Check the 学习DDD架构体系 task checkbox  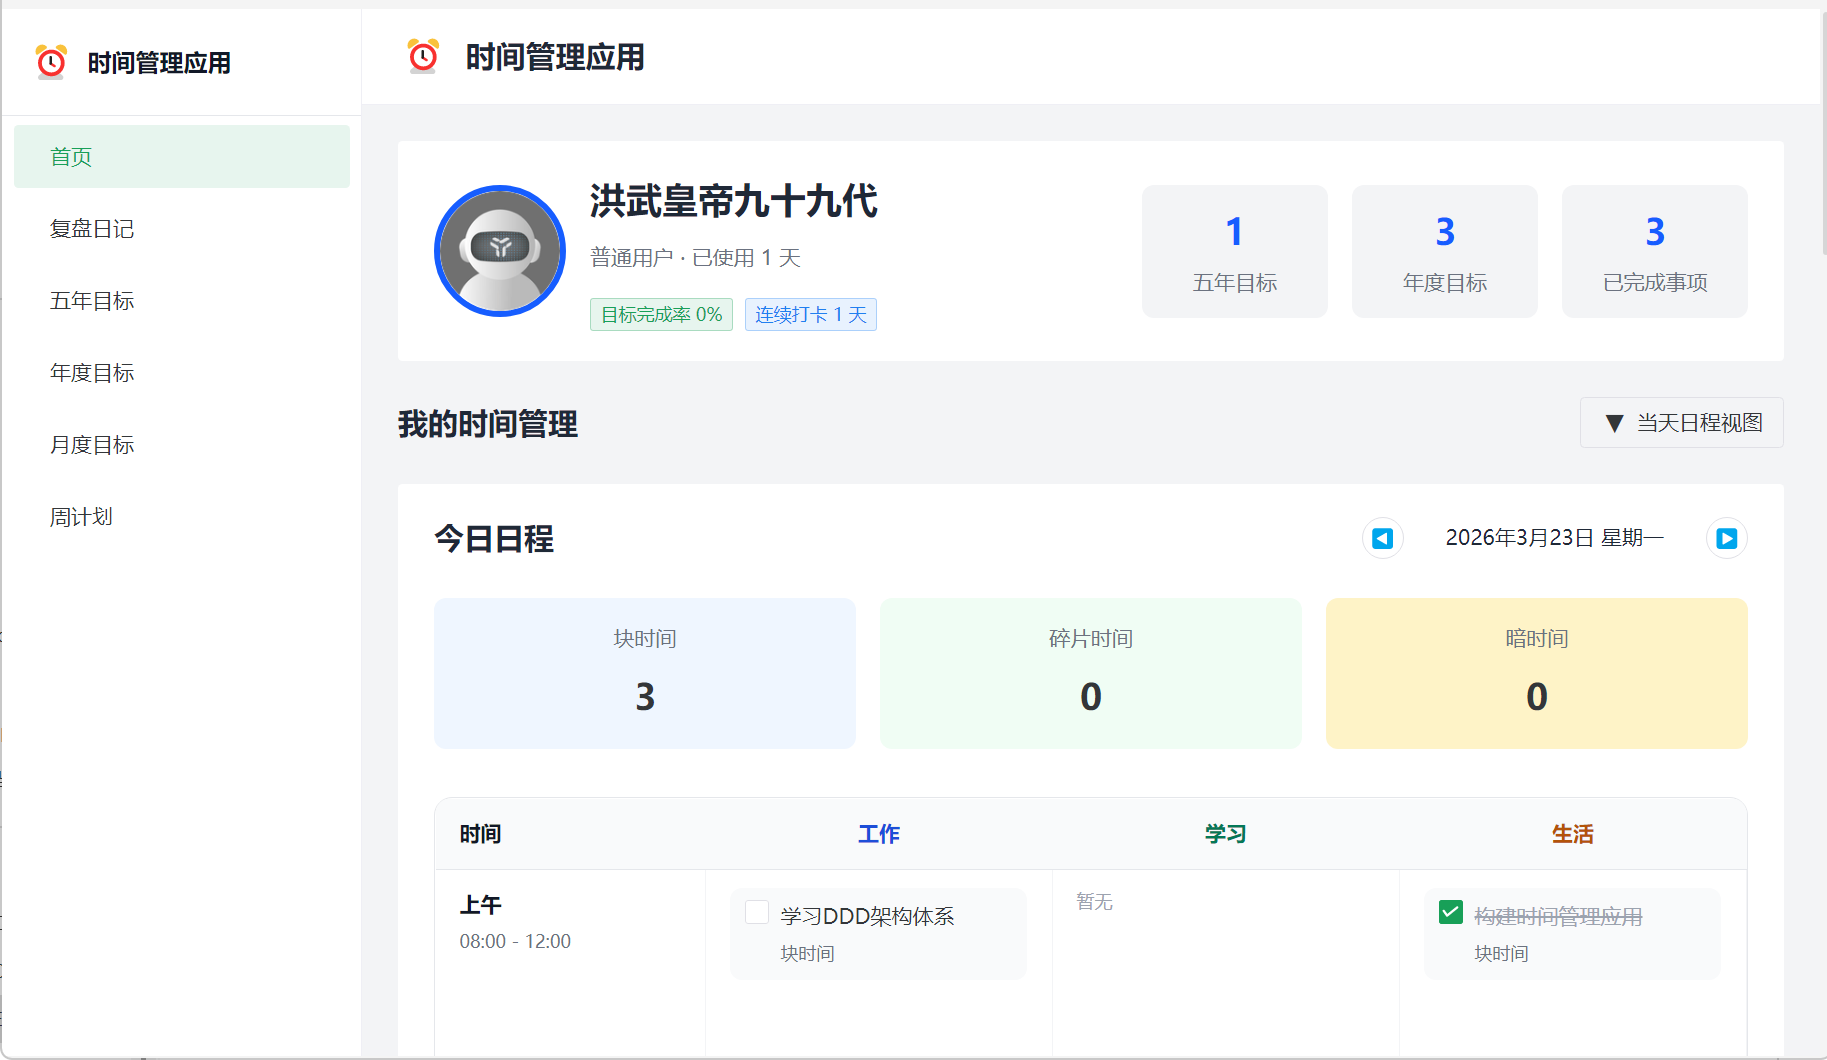coord(757,913)
